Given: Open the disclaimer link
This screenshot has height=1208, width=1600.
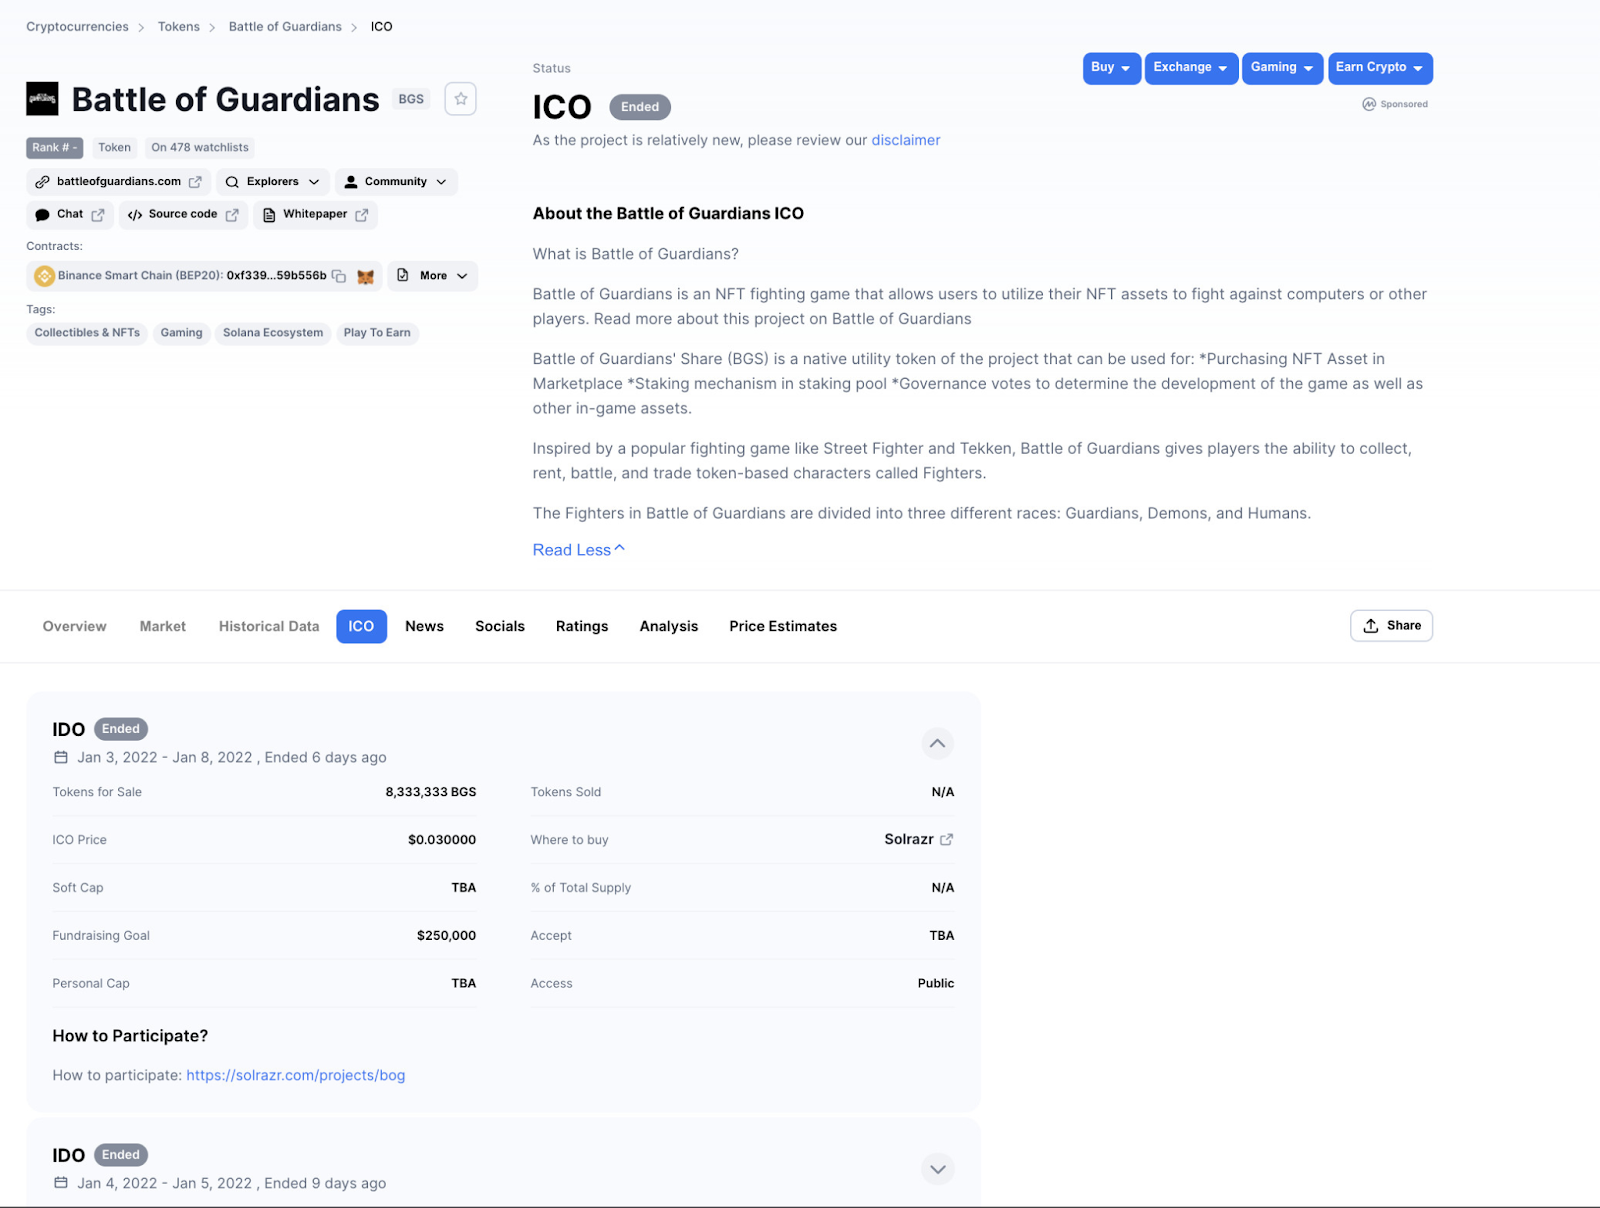Looking at the screenshot, I should click(x=906, y=141).
